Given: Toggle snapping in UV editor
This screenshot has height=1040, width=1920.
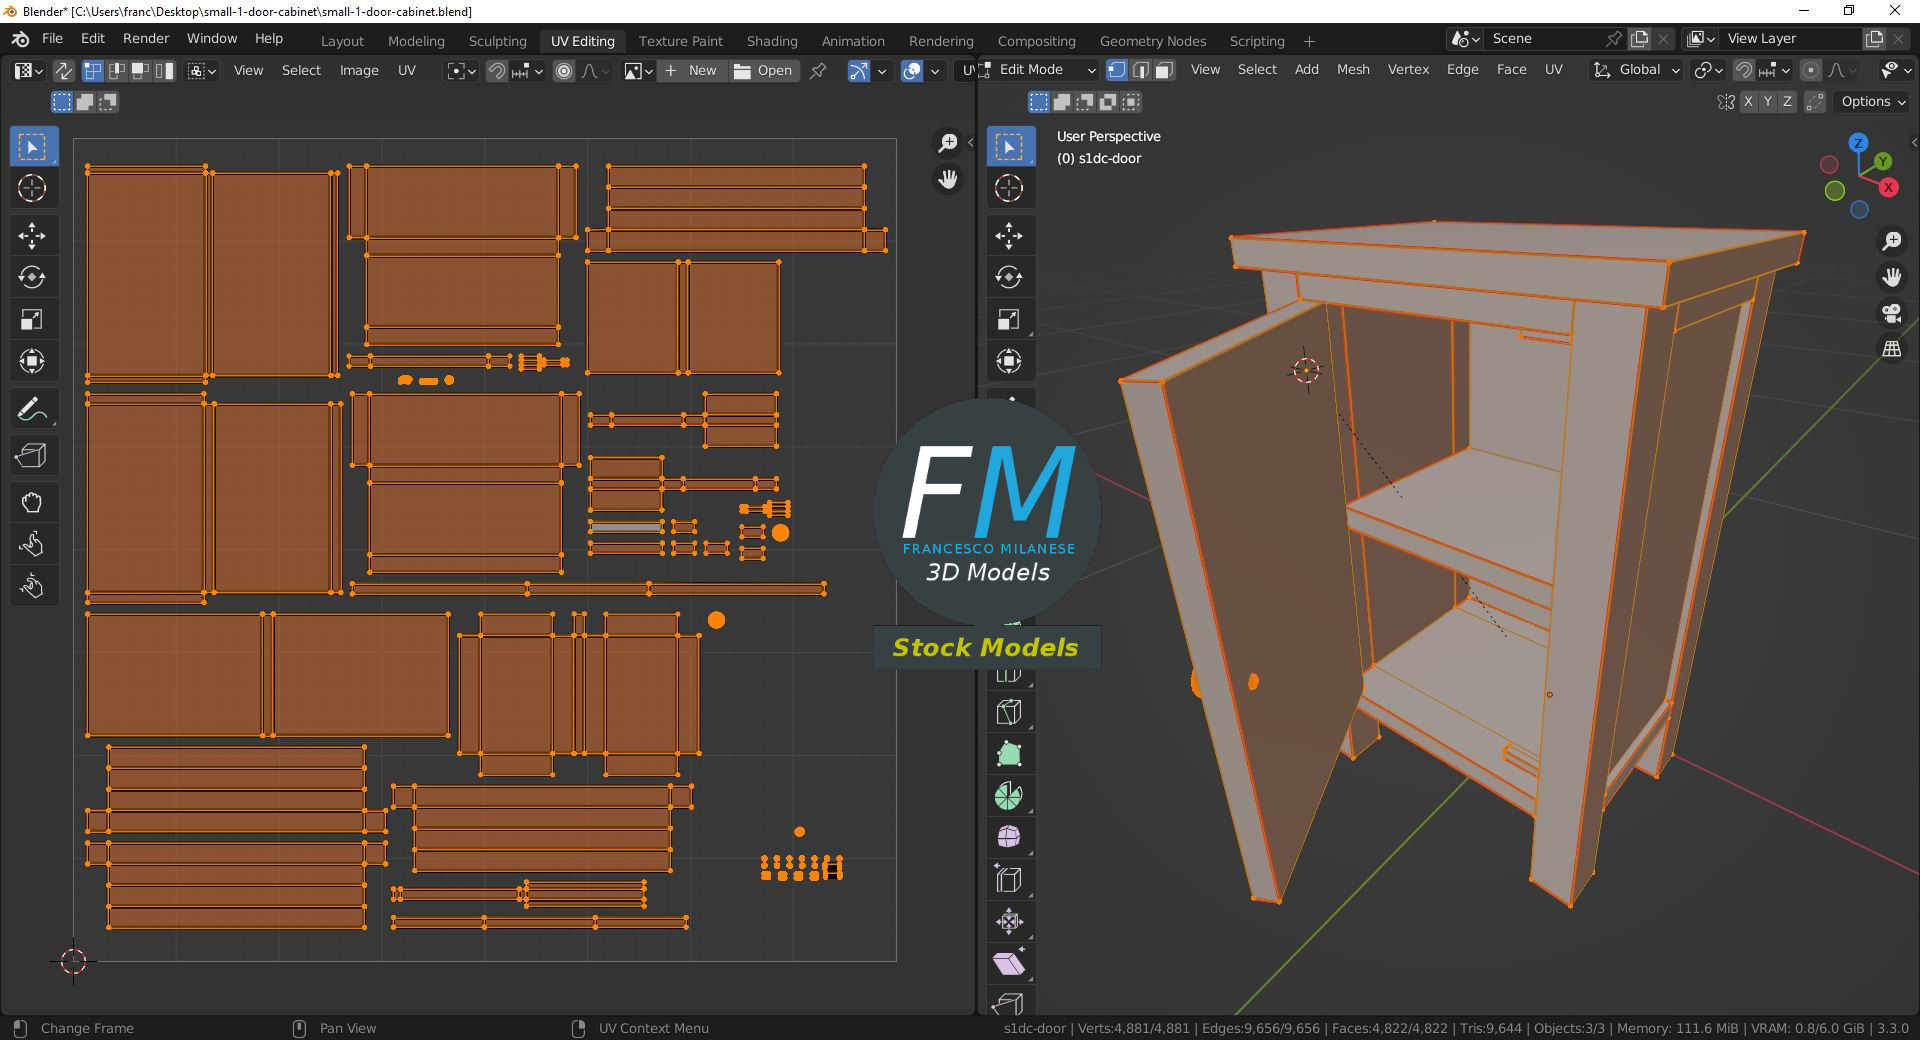Looking at the screenshot, I should pyautogui.click(x=496, y=71).
